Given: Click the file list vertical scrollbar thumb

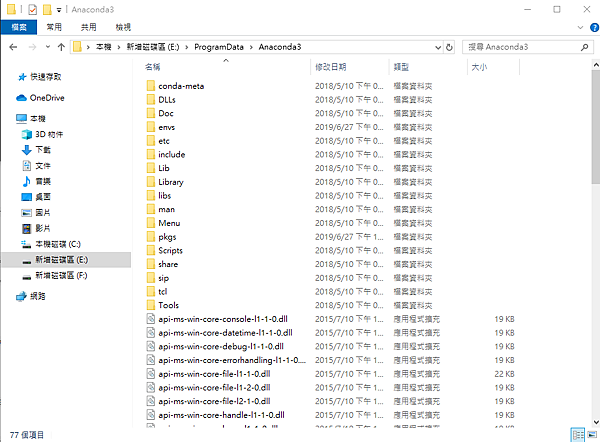Looking at the screenshot, I should (x=596, y=126).
